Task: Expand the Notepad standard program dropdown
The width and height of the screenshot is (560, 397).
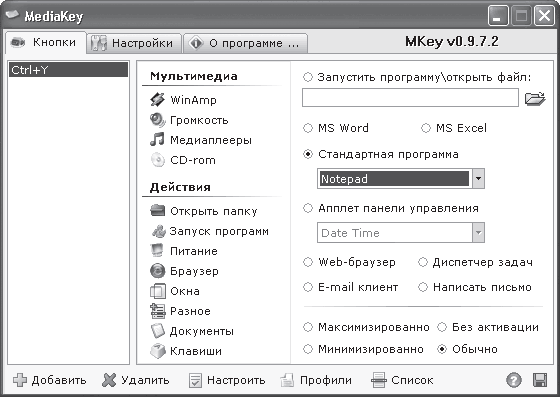Action: [478, 179]
